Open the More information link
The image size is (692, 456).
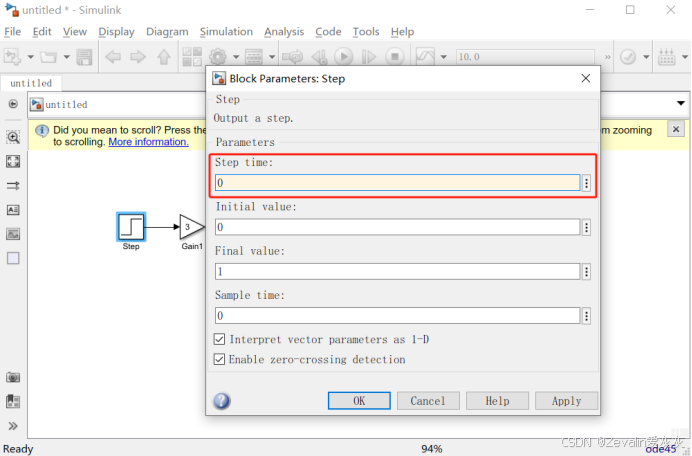(148, 142)
